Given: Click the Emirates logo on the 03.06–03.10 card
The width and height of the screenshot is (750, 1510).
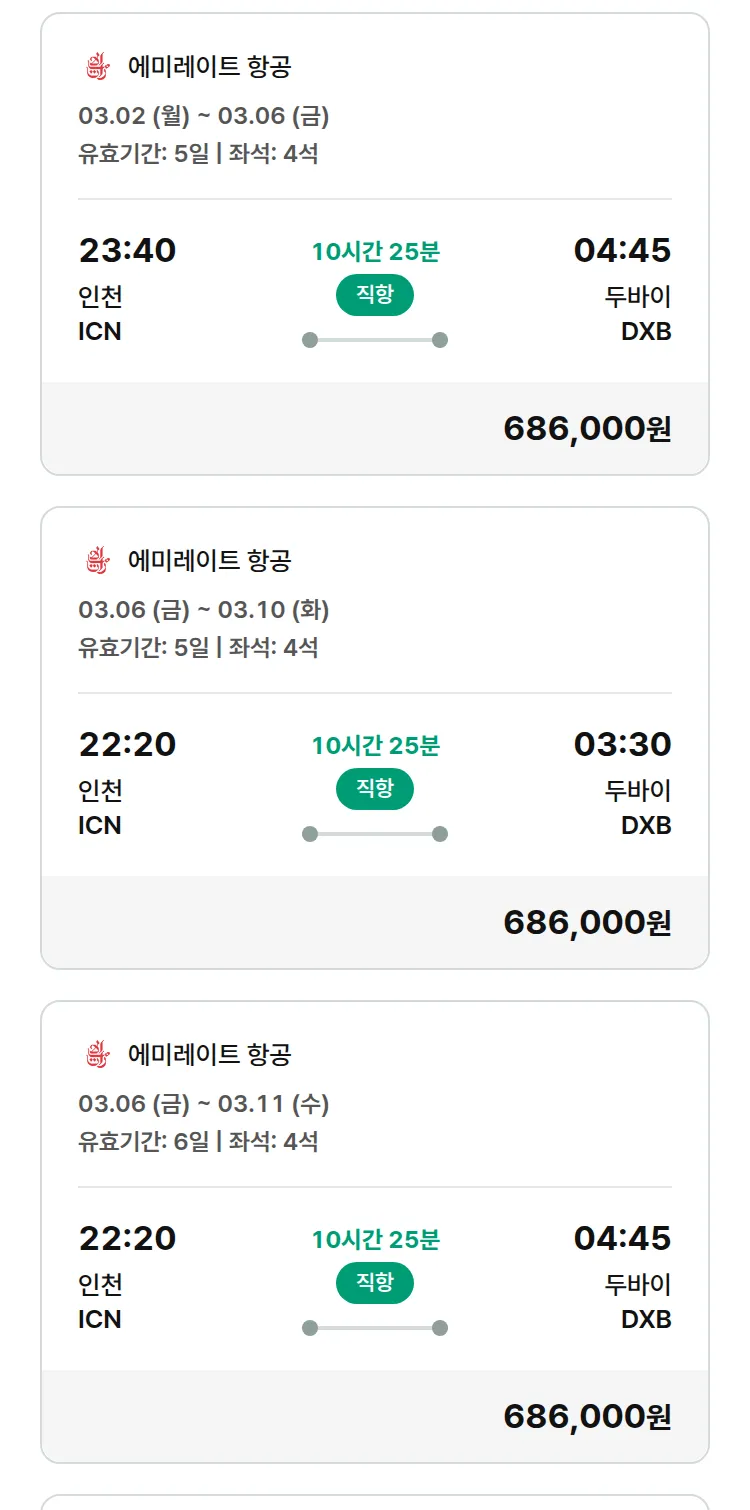Looking at the screenshot, I should click(96, 560).
